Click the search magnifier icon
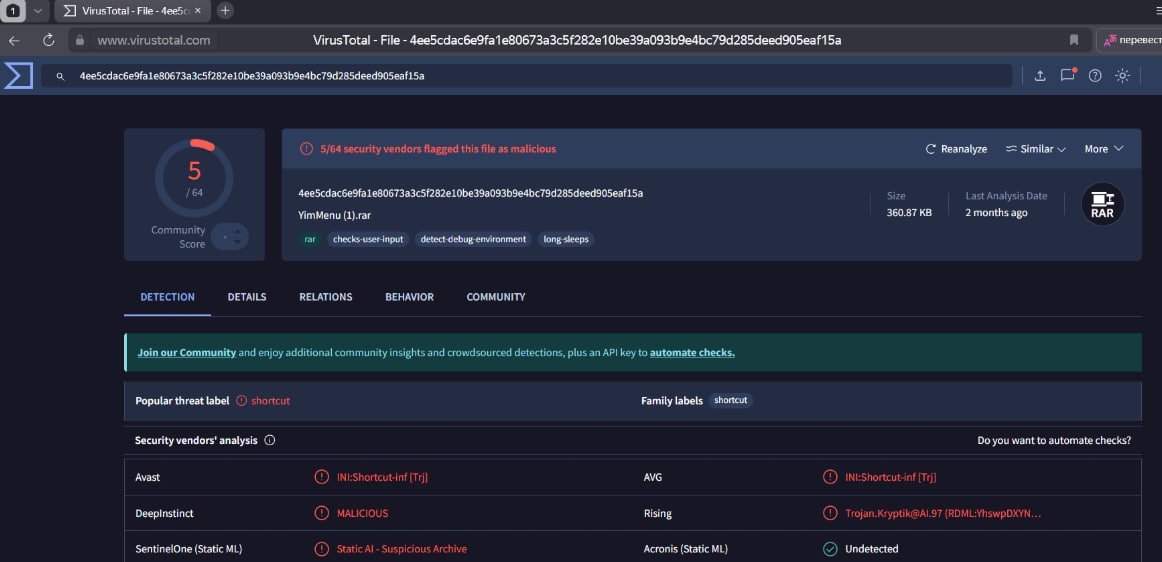This screenshot has height=562, width=1162. pyautogui.click(x=61, y=76)
